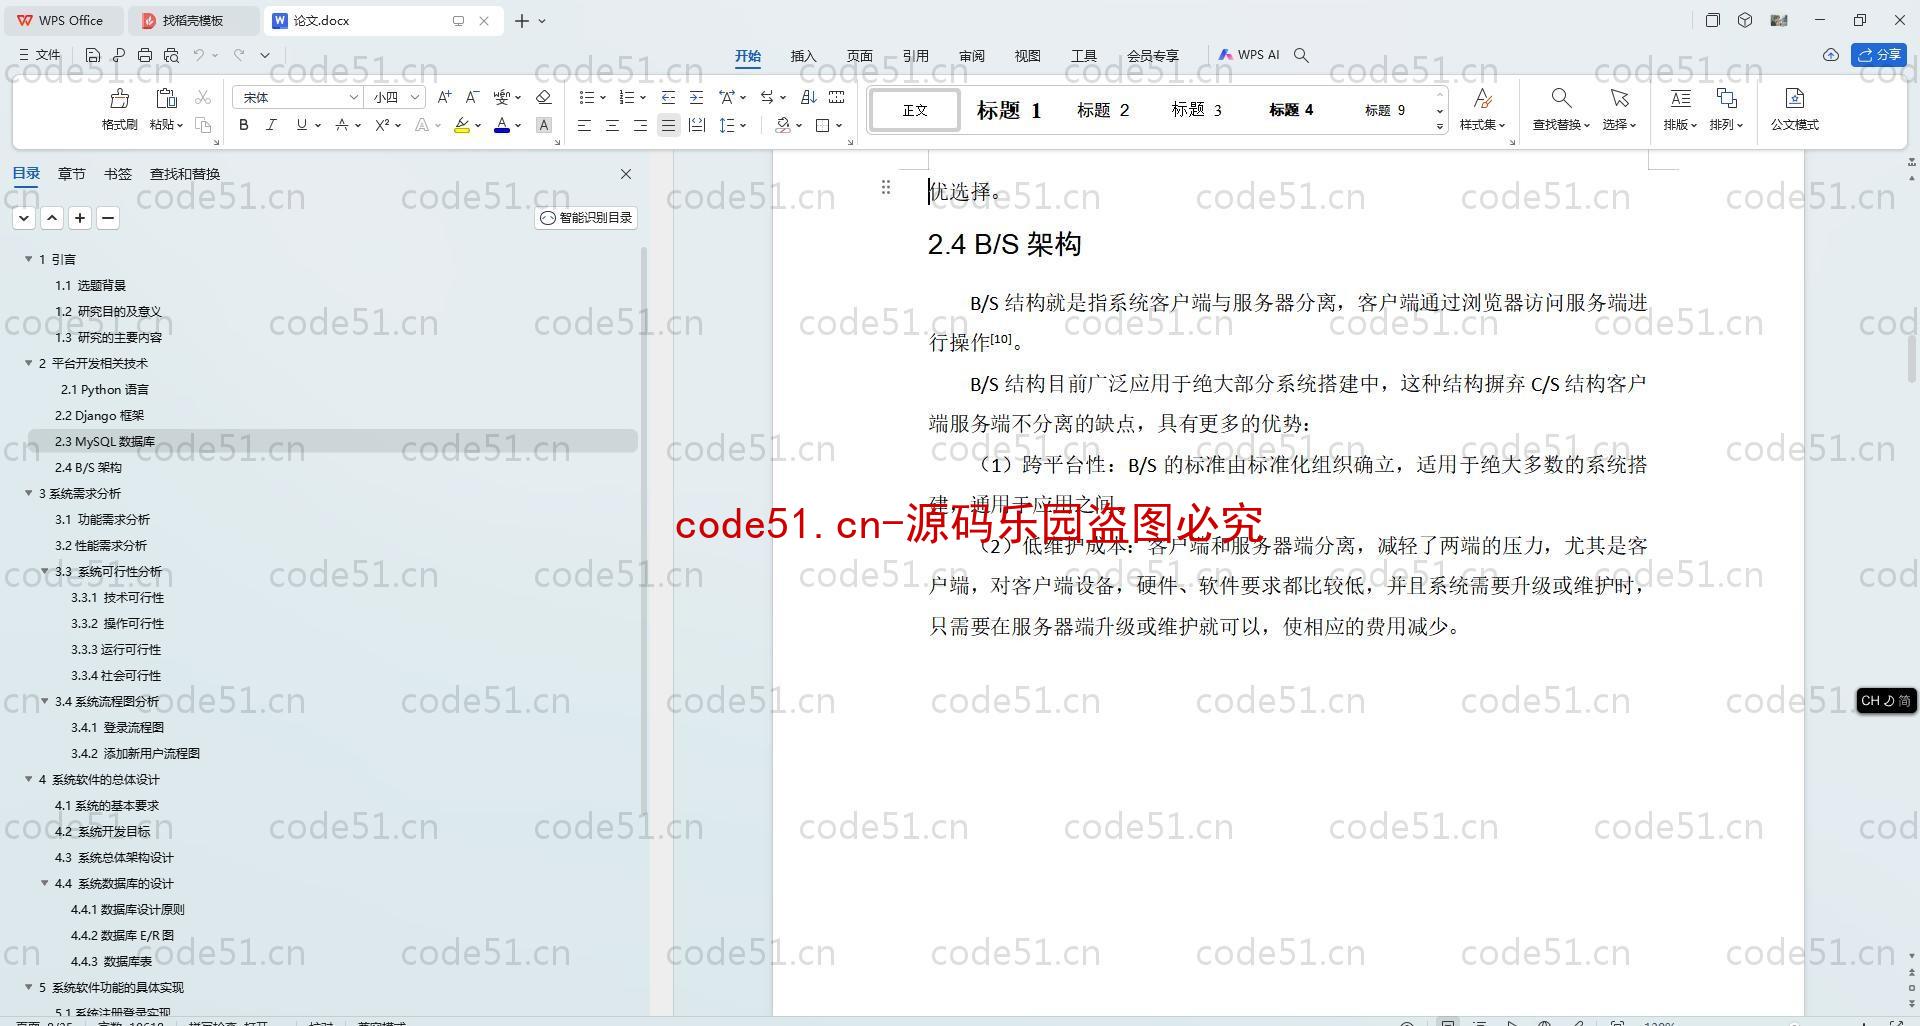Image resolution: width=1920 pixels, height=1026 pixels.
Task: Click the 分享 (Share) button
Action: tap(1878, 55)
